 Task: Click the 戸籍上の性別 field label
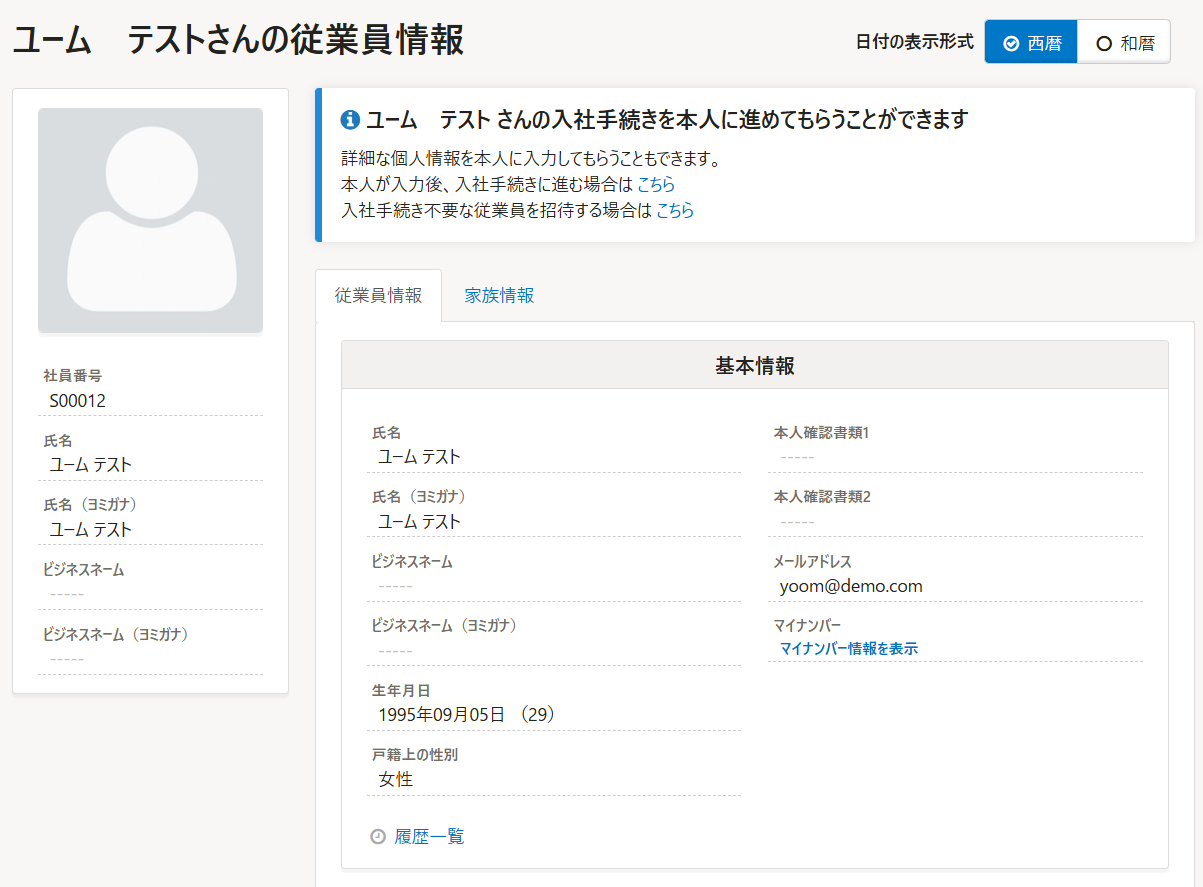pos(415,756)
